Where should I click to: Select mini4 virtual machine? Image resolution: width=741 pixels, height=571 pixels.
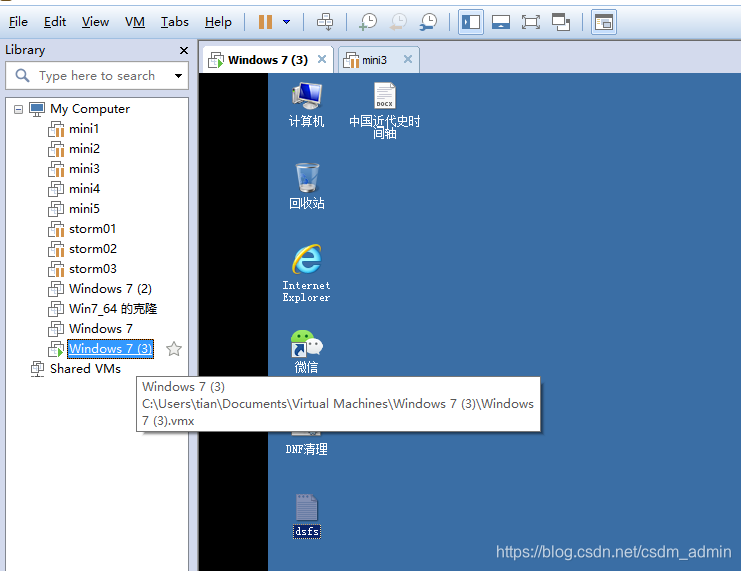[84, 189]
